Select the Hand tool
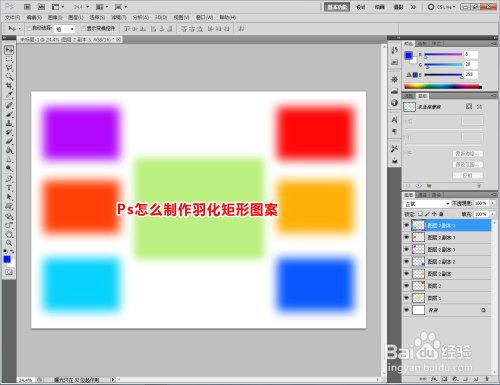The width and height of the screenshot is (500, 385). click(x=9, y=234)
